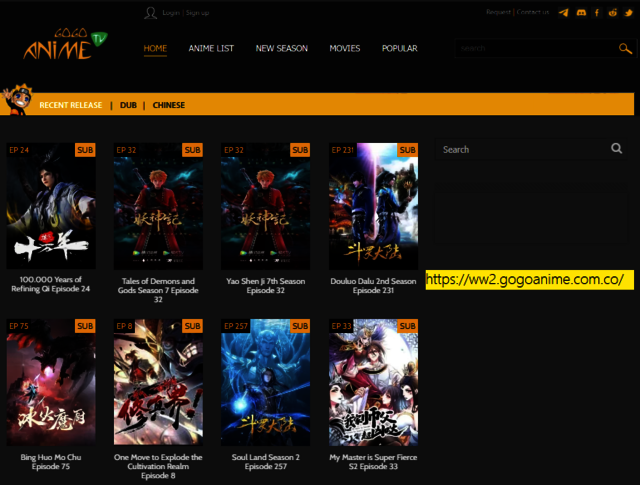Switch to the CHINESE tab
Screen dimensions: 640x485
pyautogui.click(x=169, y=105)
